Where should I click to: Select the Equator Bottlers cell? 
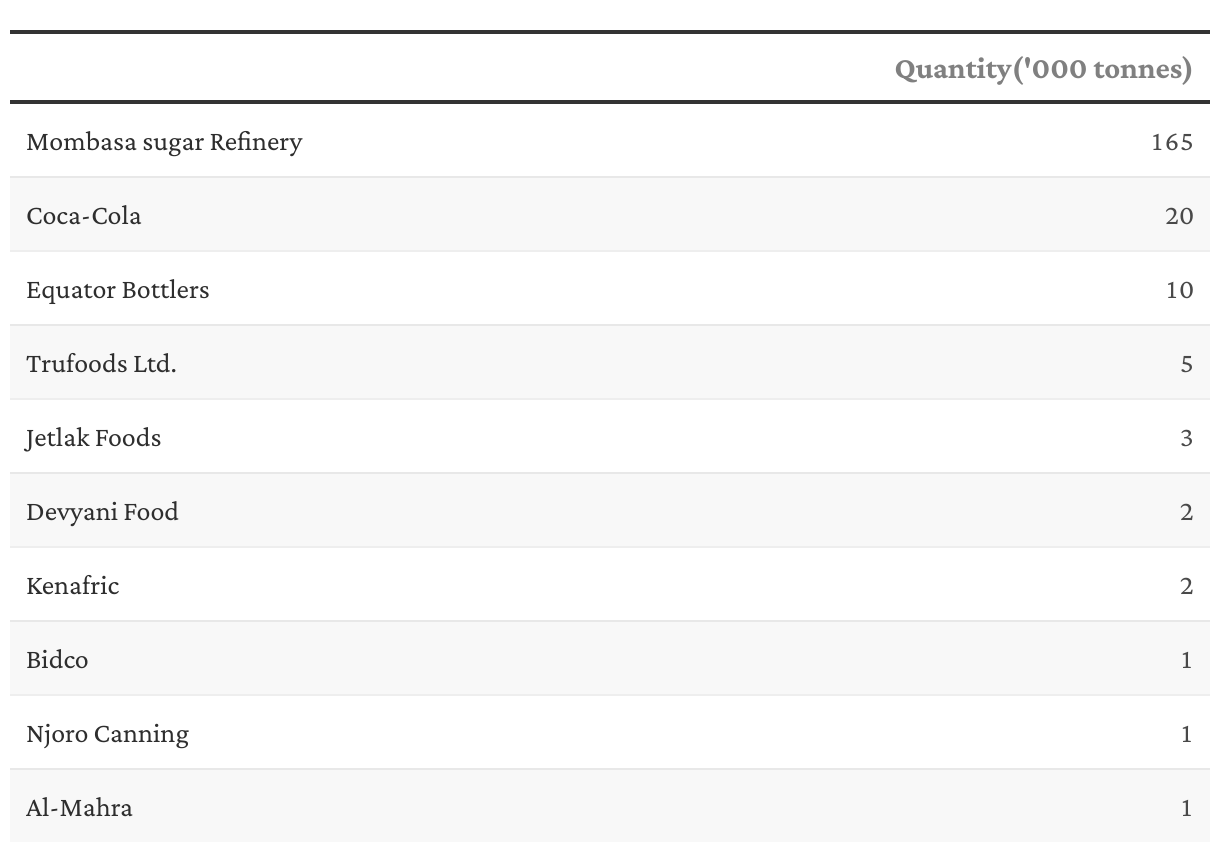pyautogui.click(x=118, y=290)
